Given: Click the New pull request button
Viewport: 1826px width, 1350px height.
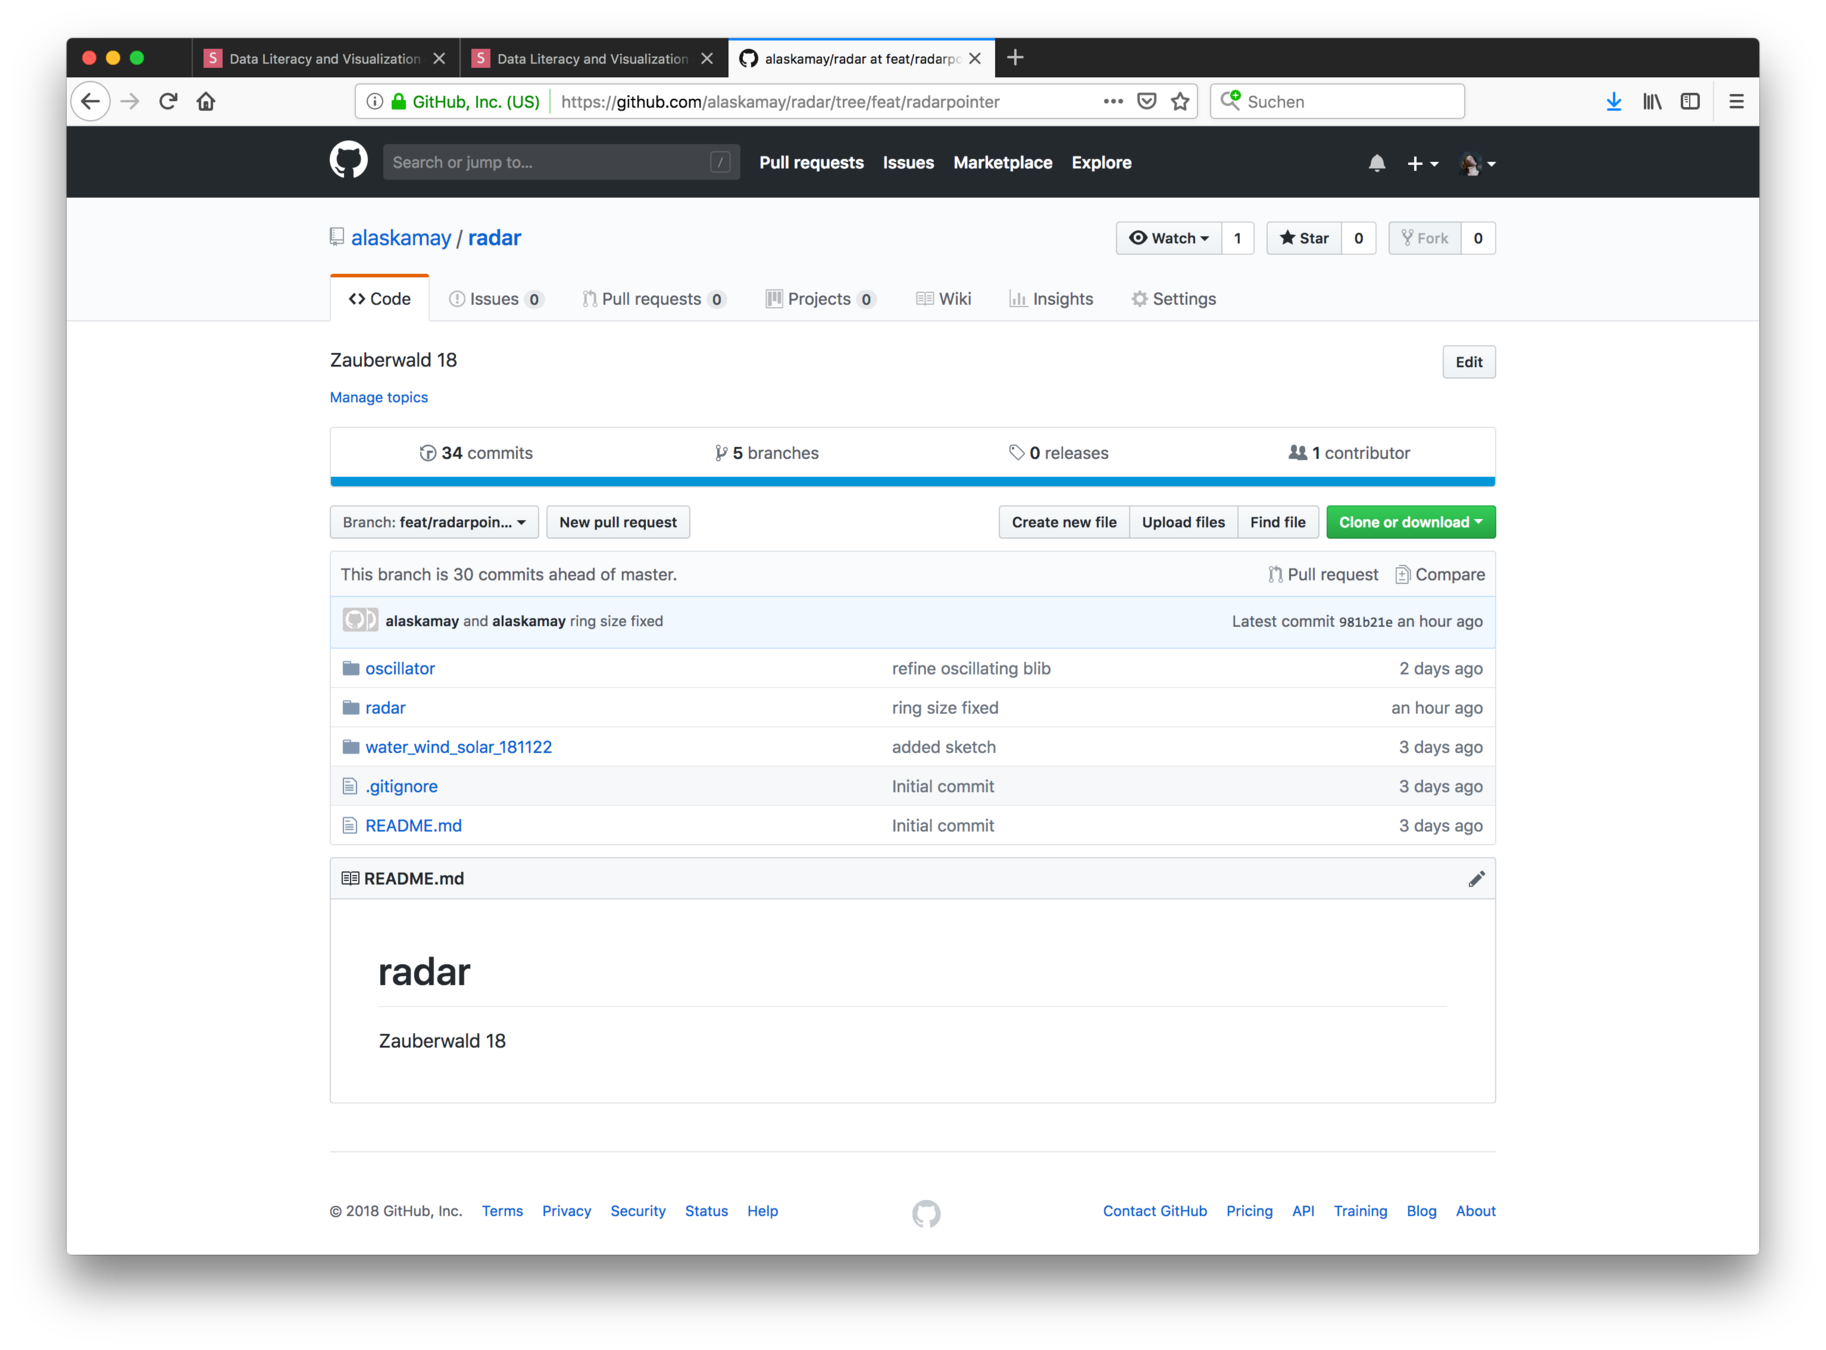Looking at the screenshot, I should 618,522.
